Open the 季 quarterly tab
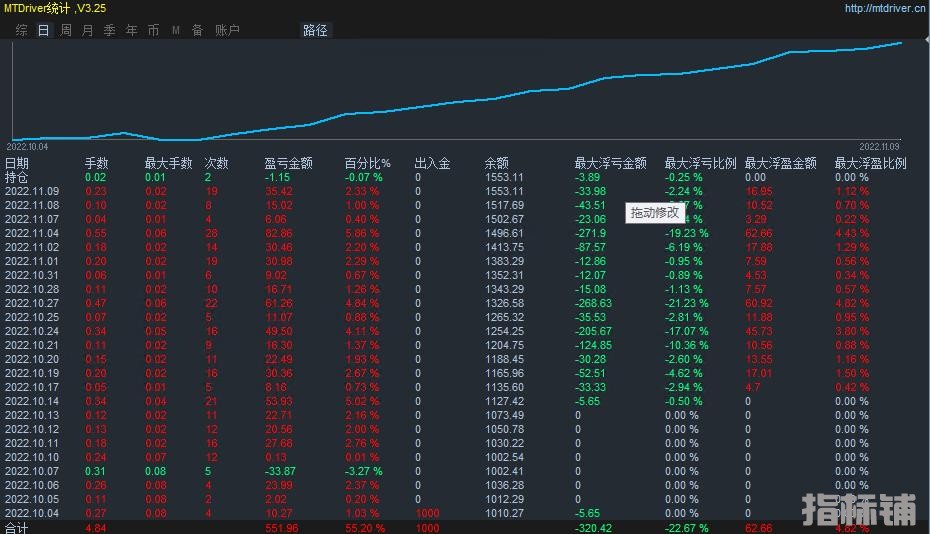The width and height of the screenshot is (930, 534). [x=109, y=30]
